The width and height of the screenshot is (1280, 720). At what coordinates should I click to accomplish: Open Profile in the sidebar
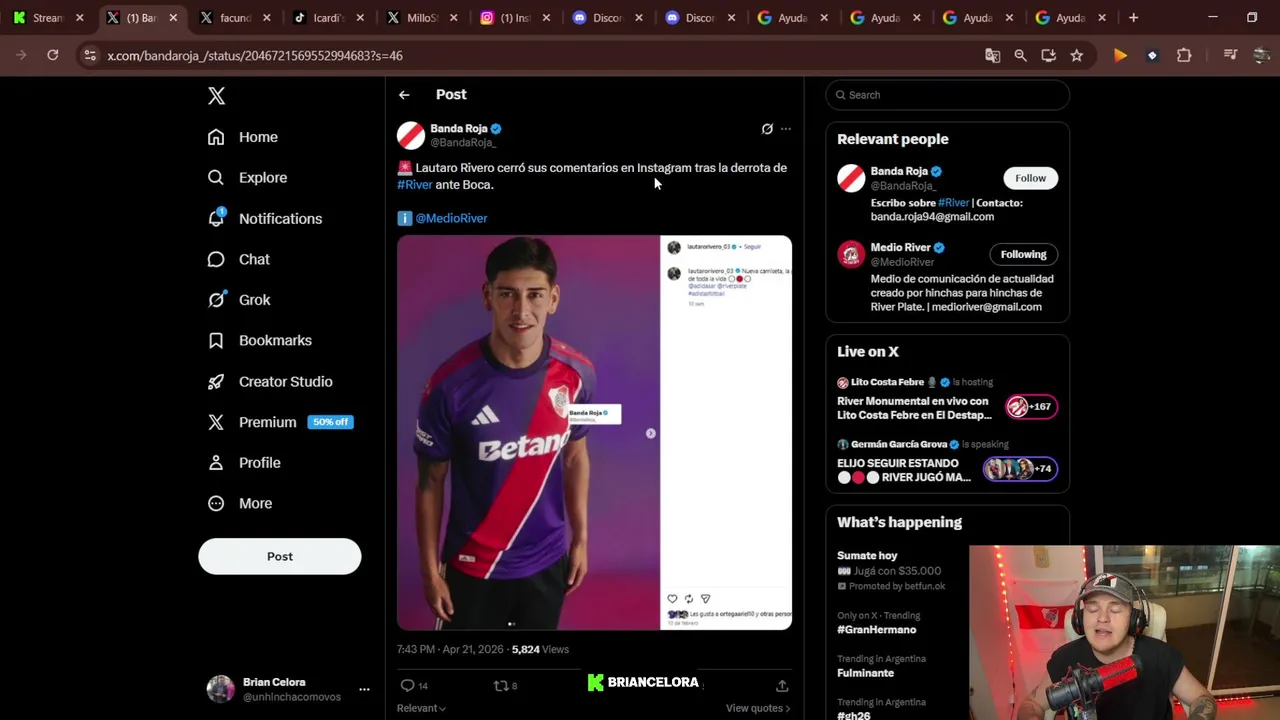244,463
